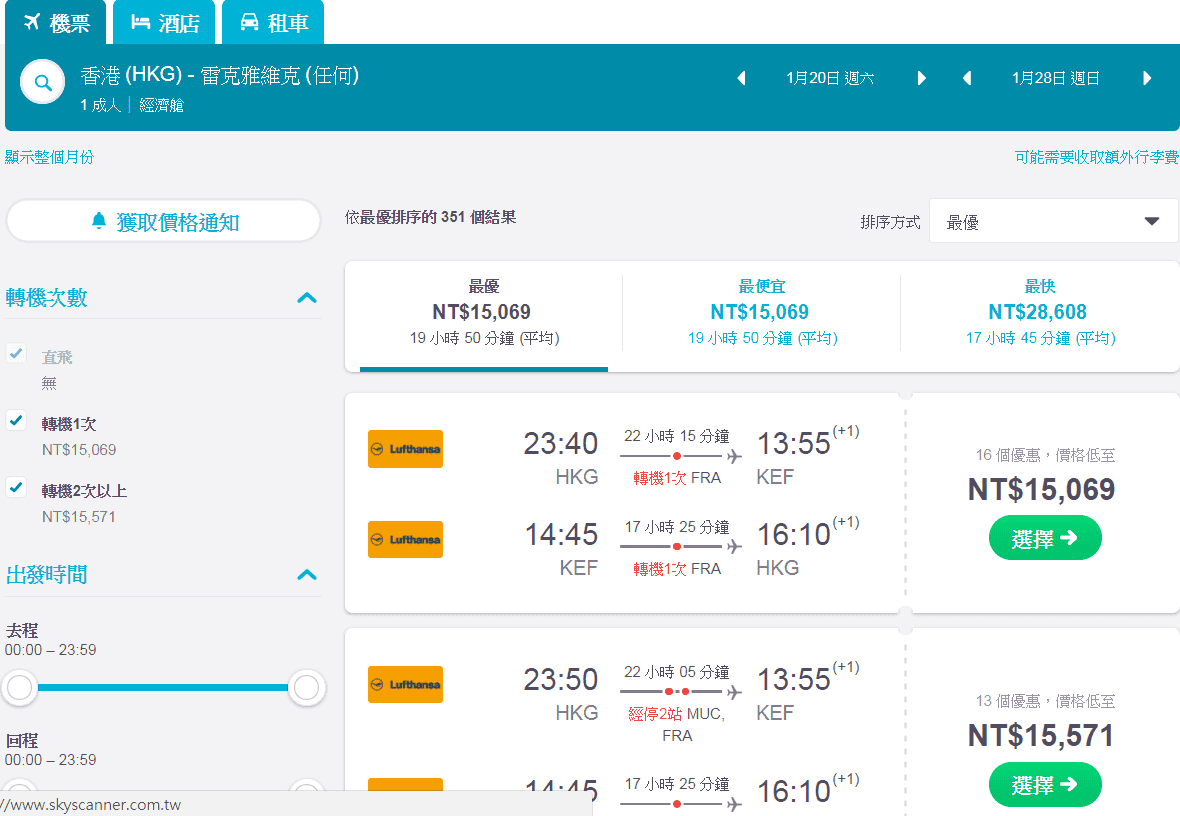Click Lufthansa logo of 23:50 HKG flight
This screenshot has width=1180, height=816.
405,684
